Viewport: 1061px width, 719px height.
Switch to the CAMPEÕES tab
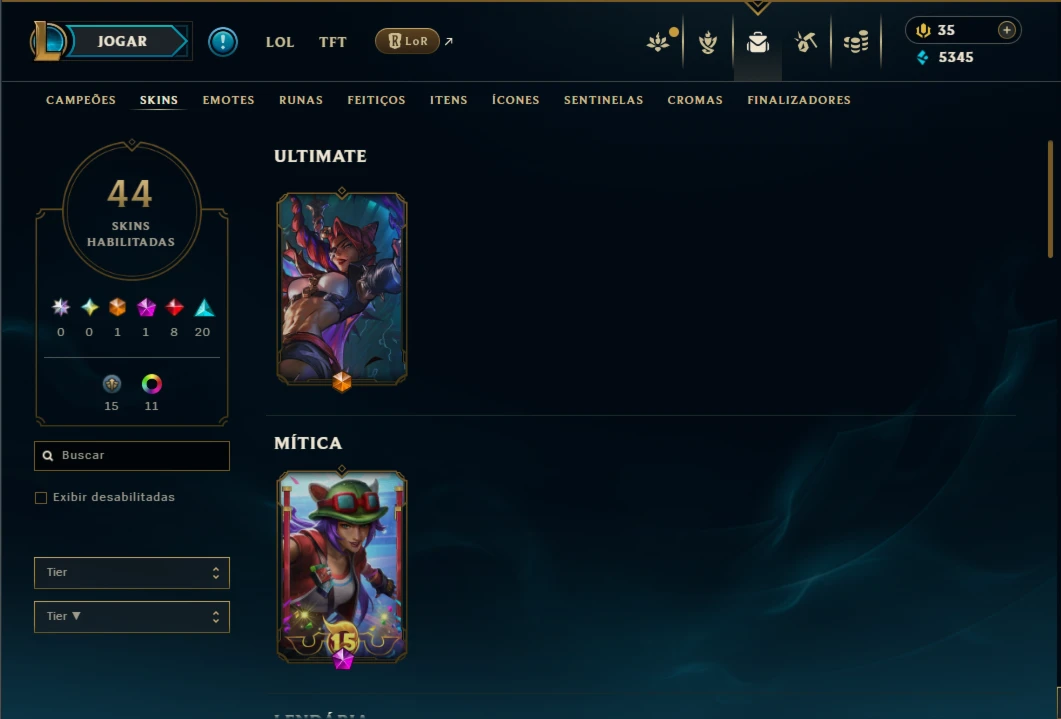[81, 100]
